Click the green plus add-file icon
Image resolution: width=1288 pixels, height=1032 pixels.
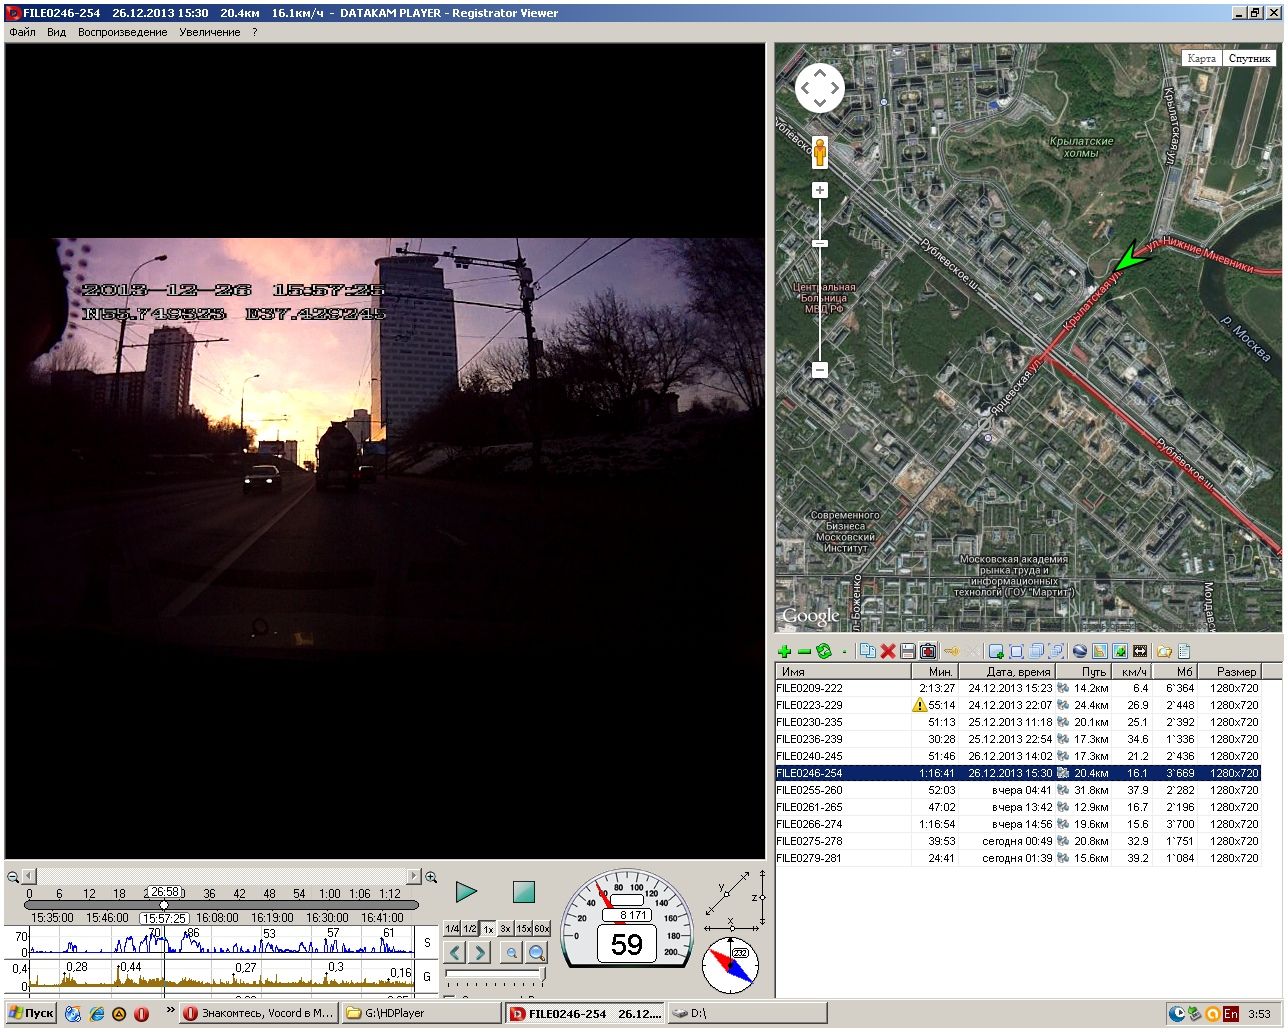tap(785, 652)
